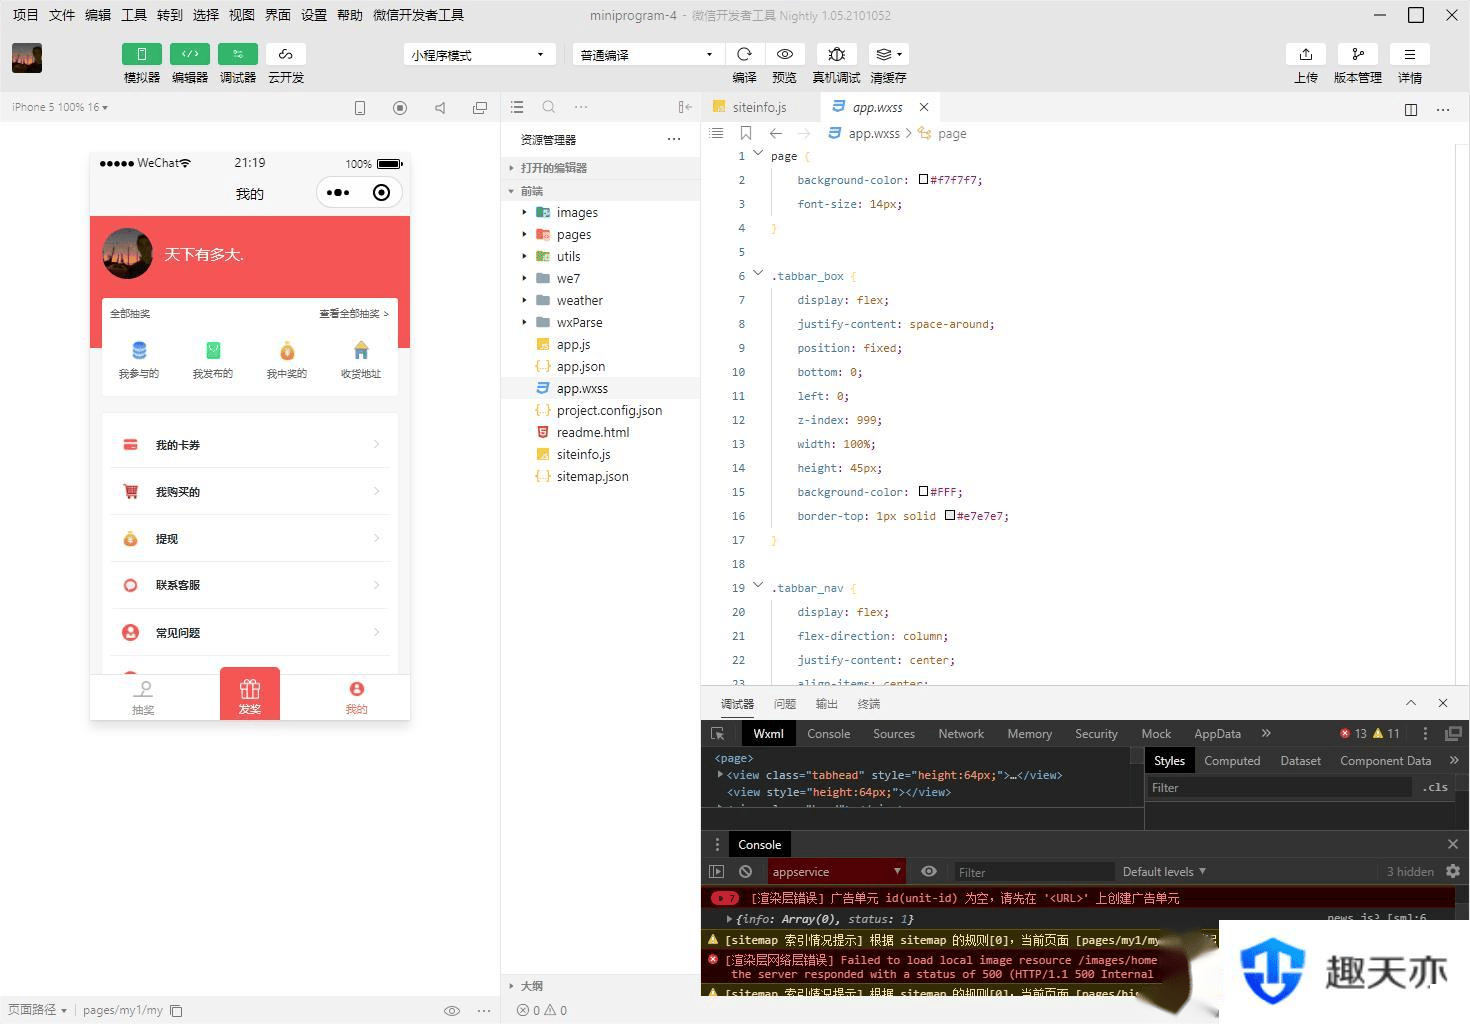Tap 查看全部抽奖 link in the simulator
1470x1024 pixels.
[x=354, y=314]
